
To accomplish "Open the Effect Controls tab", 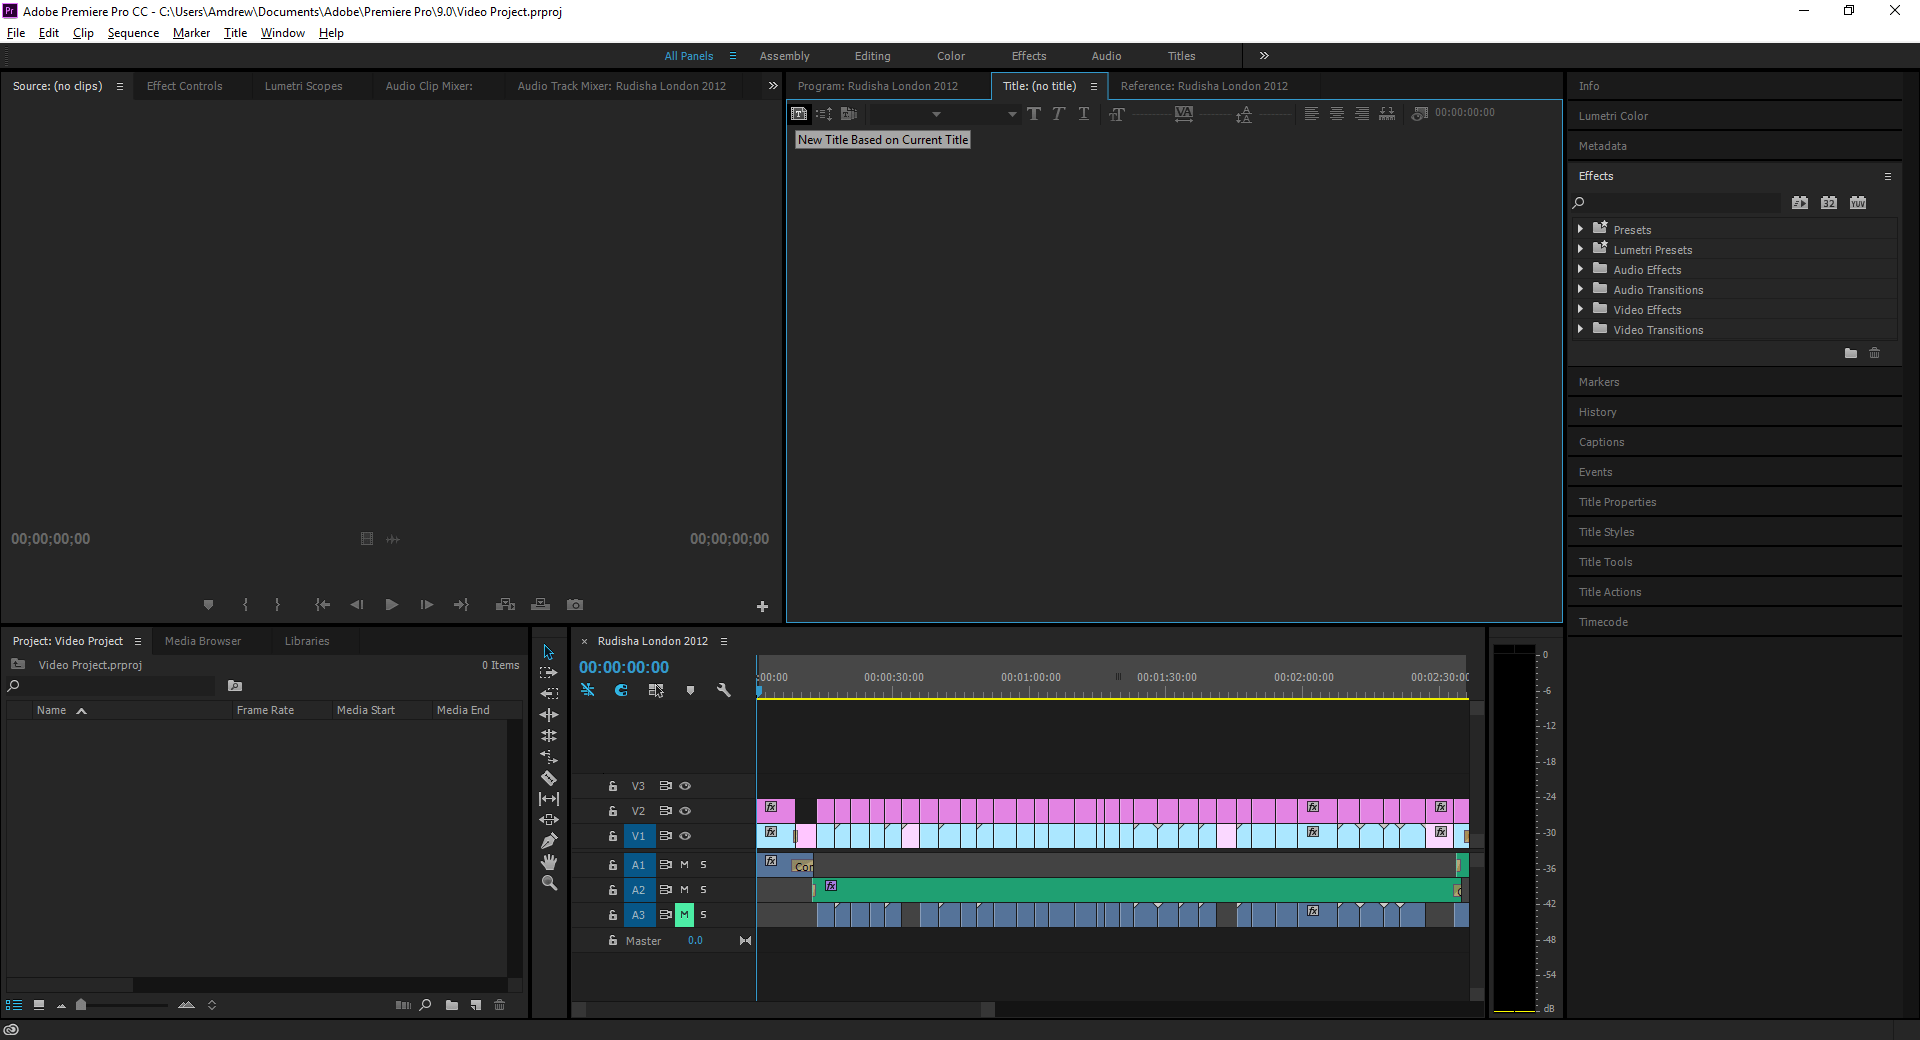I will 185,86.
